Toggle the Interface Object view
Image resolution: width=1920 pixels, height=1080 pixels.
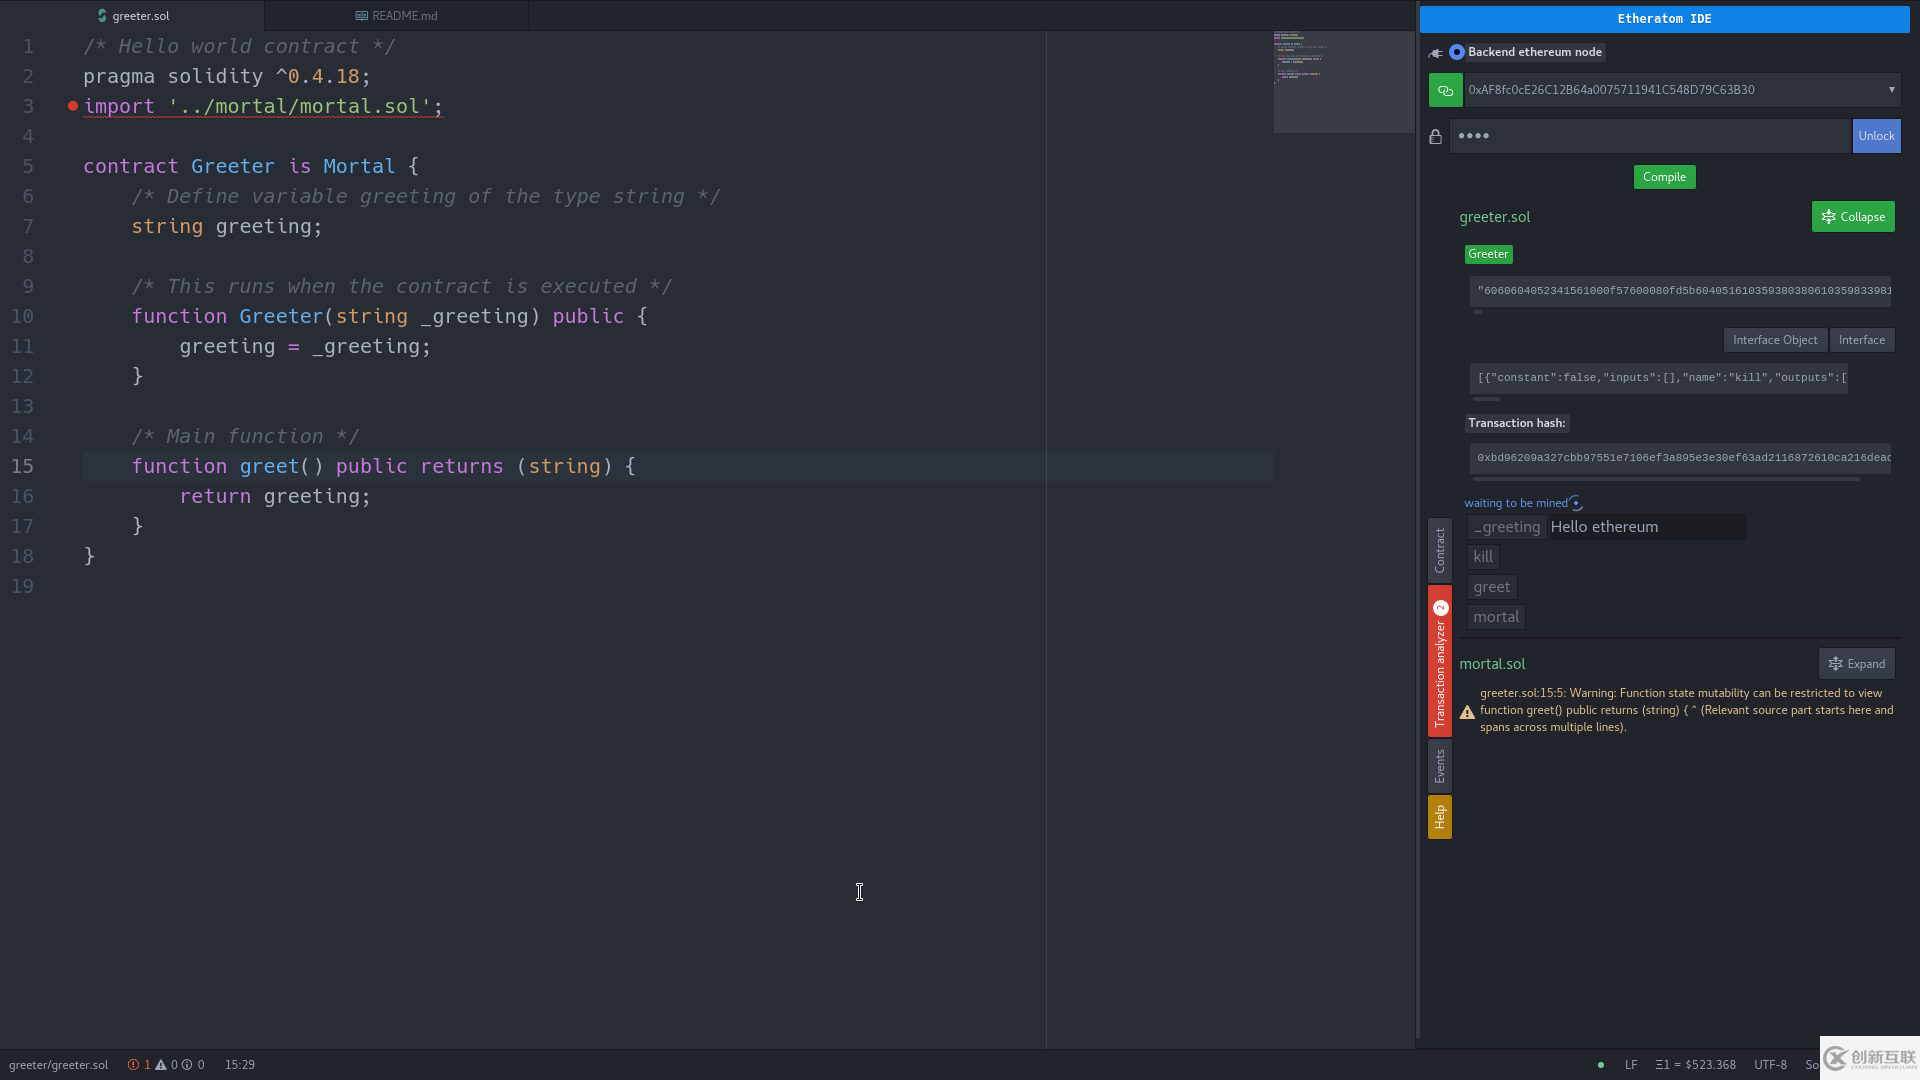point(1775,340)
